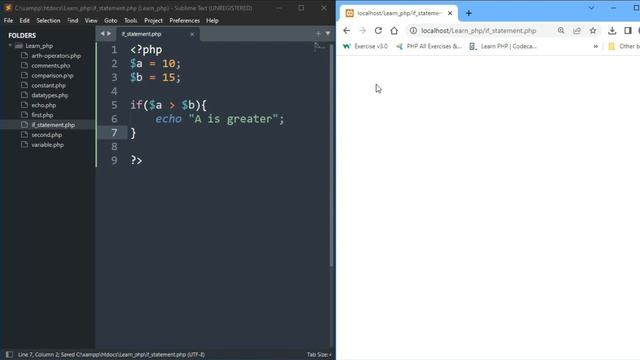Image resolution: width=640 pixels, height=360 pixels.
Task: Click the minimap in the editor
Action: 320,48
